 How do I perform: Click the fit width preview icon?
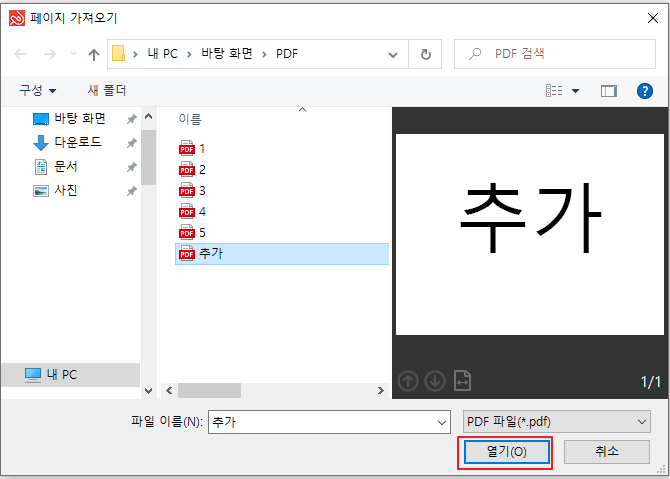462,380
